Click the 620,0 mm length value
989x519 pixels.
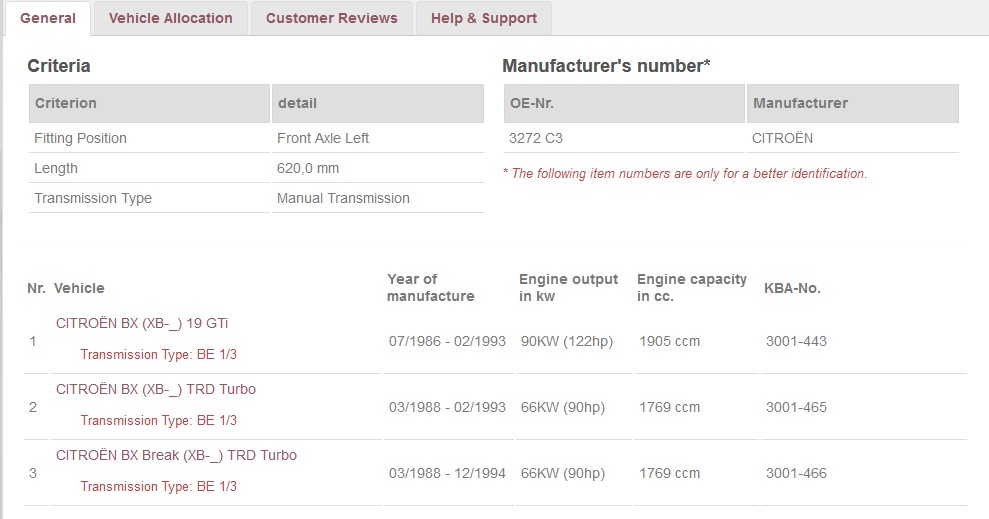click(308, 168)
